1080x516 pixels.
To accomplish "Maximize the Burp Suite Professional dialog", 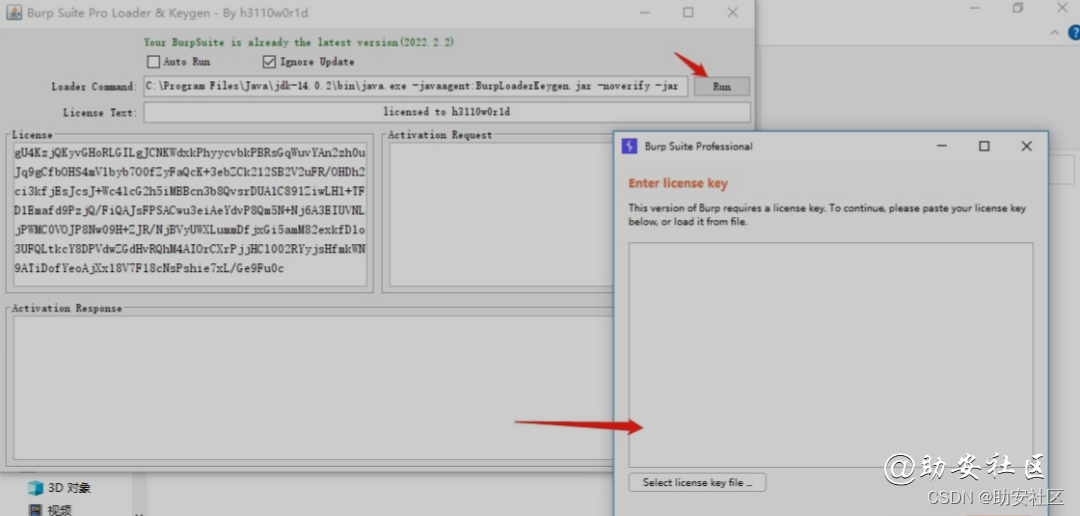I will tap(984, 146).
